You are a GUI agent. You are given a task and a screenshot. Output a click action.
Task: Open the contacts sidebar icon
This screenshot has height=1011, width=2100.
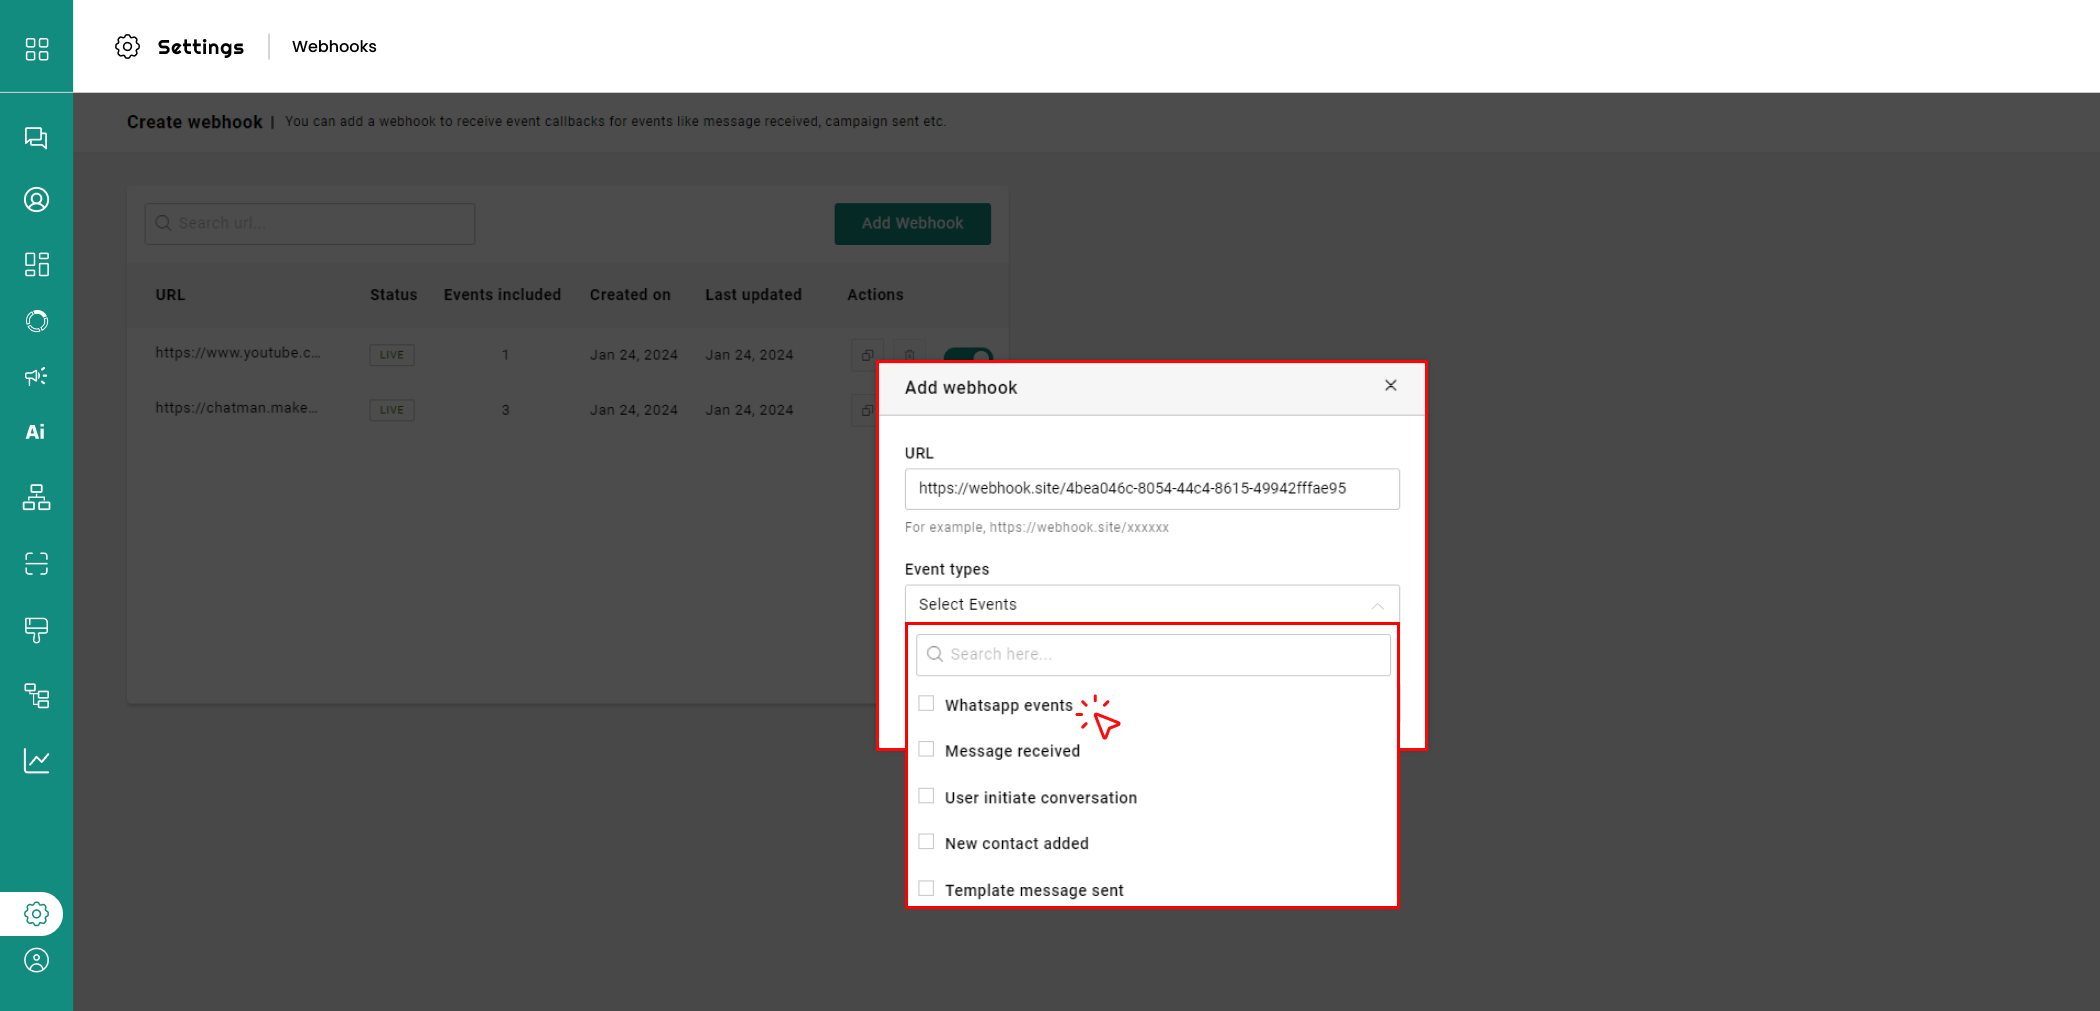(x=36, y=200)
